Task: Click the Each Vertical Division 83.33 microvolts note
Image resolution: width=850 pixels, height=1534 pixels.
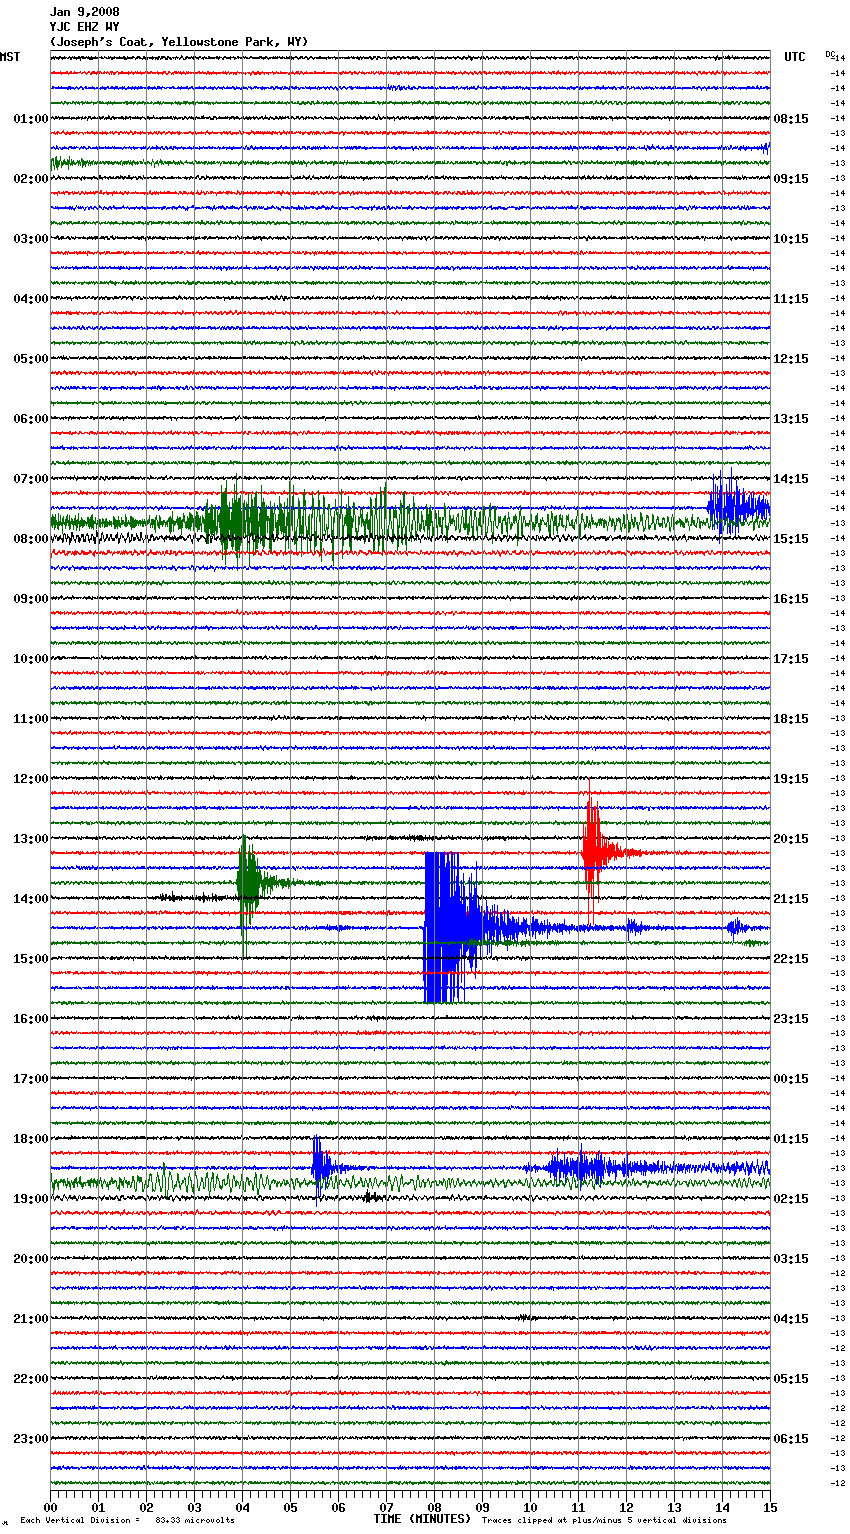Action: tap(127, 1520)
